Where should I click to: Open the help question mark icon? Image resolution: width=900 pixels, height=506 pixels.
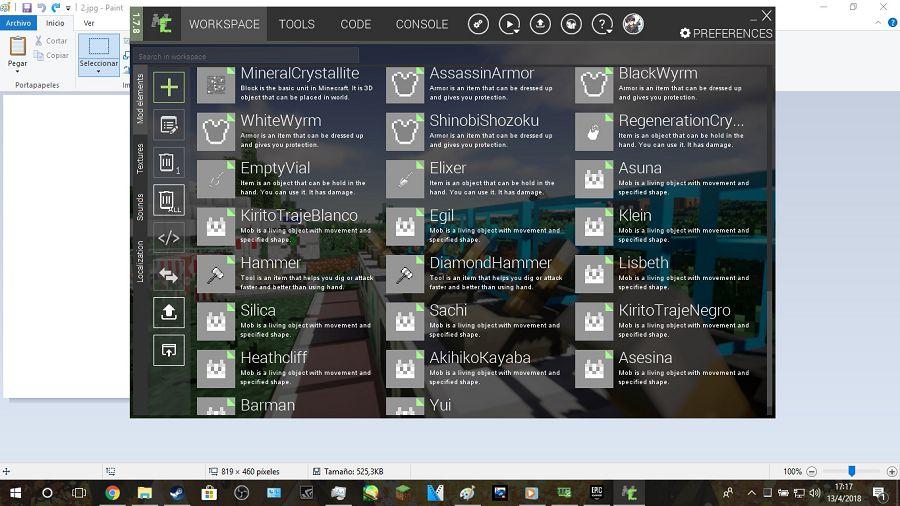[602, 24]
